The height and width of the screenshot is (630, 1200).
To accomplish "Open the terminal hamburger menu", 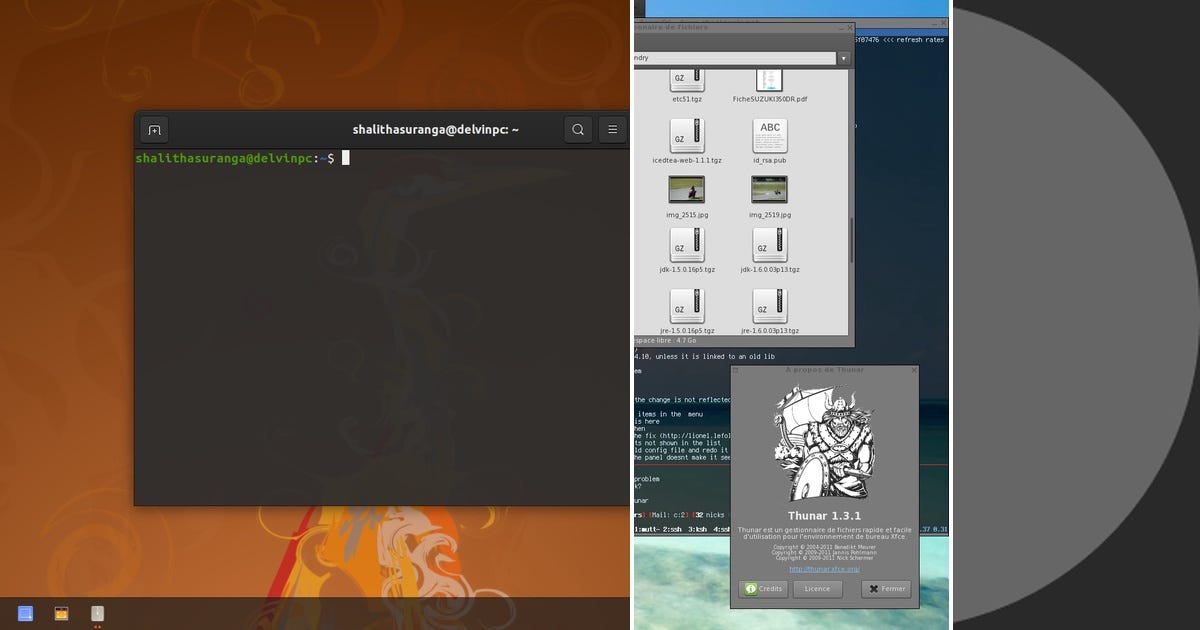I will (x=612, y=129).
